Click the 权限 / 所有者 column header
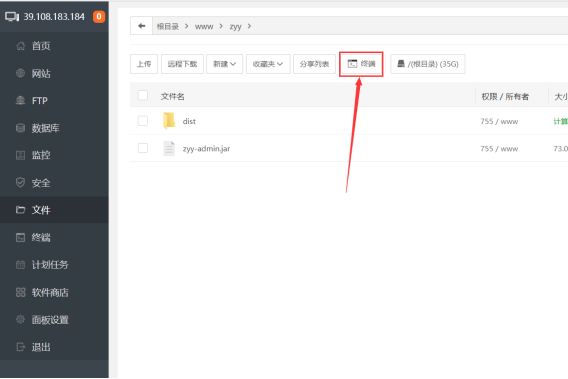 505,96
